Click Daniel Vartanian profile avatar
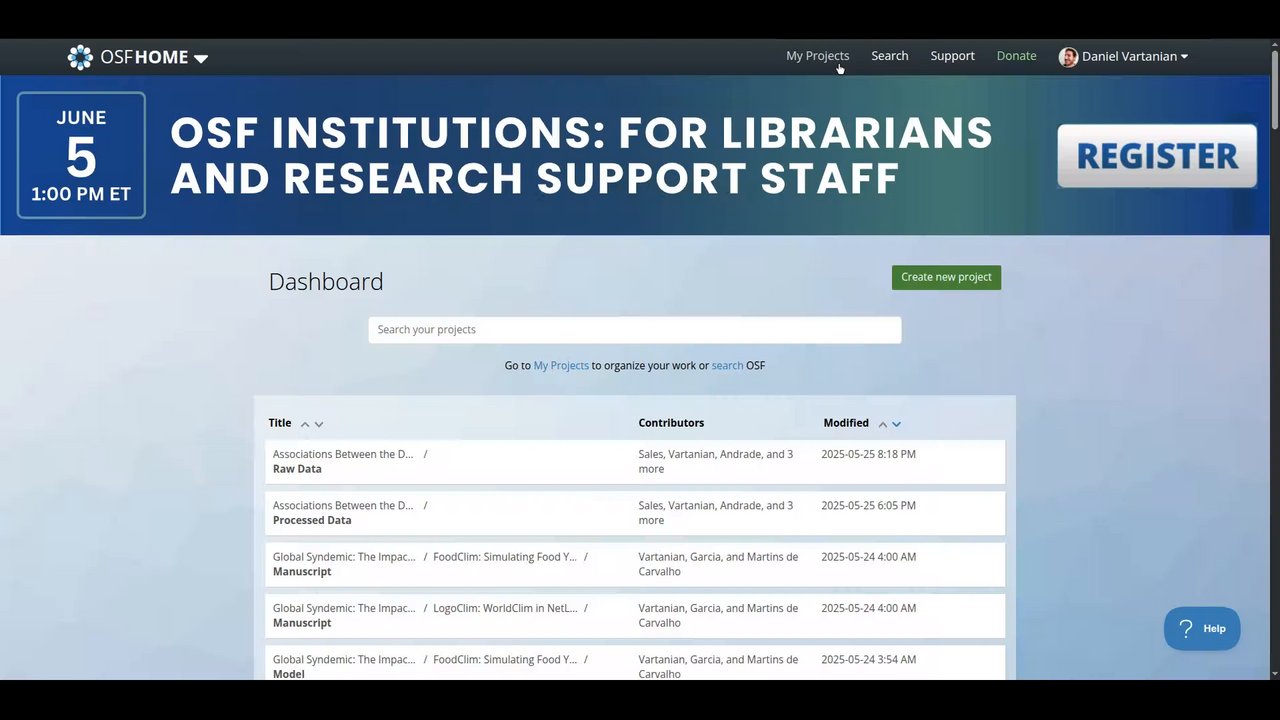The height and width of the screenshot is (720, 1280). (x=1068, y=57)
